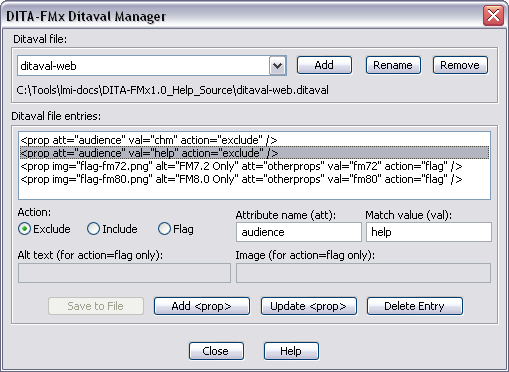
Task: Select the flag-fm80.png prop entry
Action: (255, 179)
